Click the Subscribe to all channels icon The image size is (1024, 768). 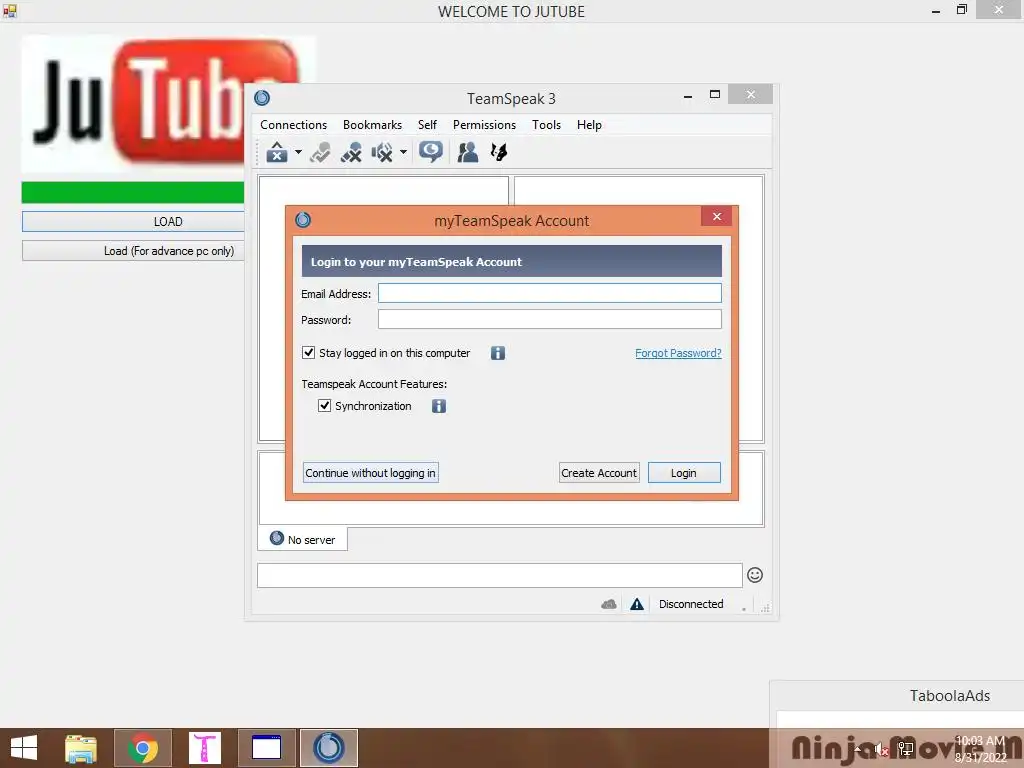click(x=320, y=152)
